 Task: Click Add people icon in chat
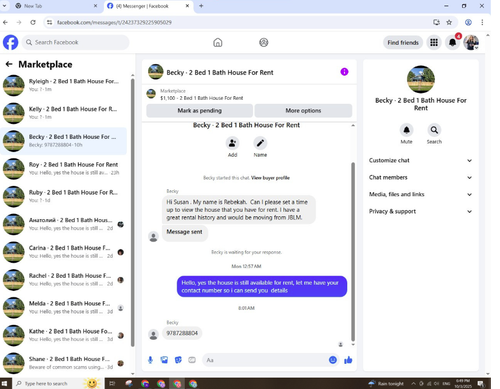tap(232, 143)
